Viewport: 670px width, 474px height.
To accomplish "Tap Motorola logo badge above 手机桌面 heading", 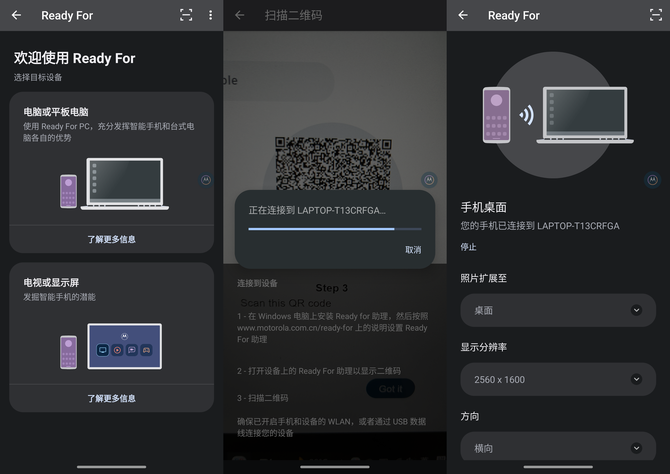I will (x=652, y=180).
